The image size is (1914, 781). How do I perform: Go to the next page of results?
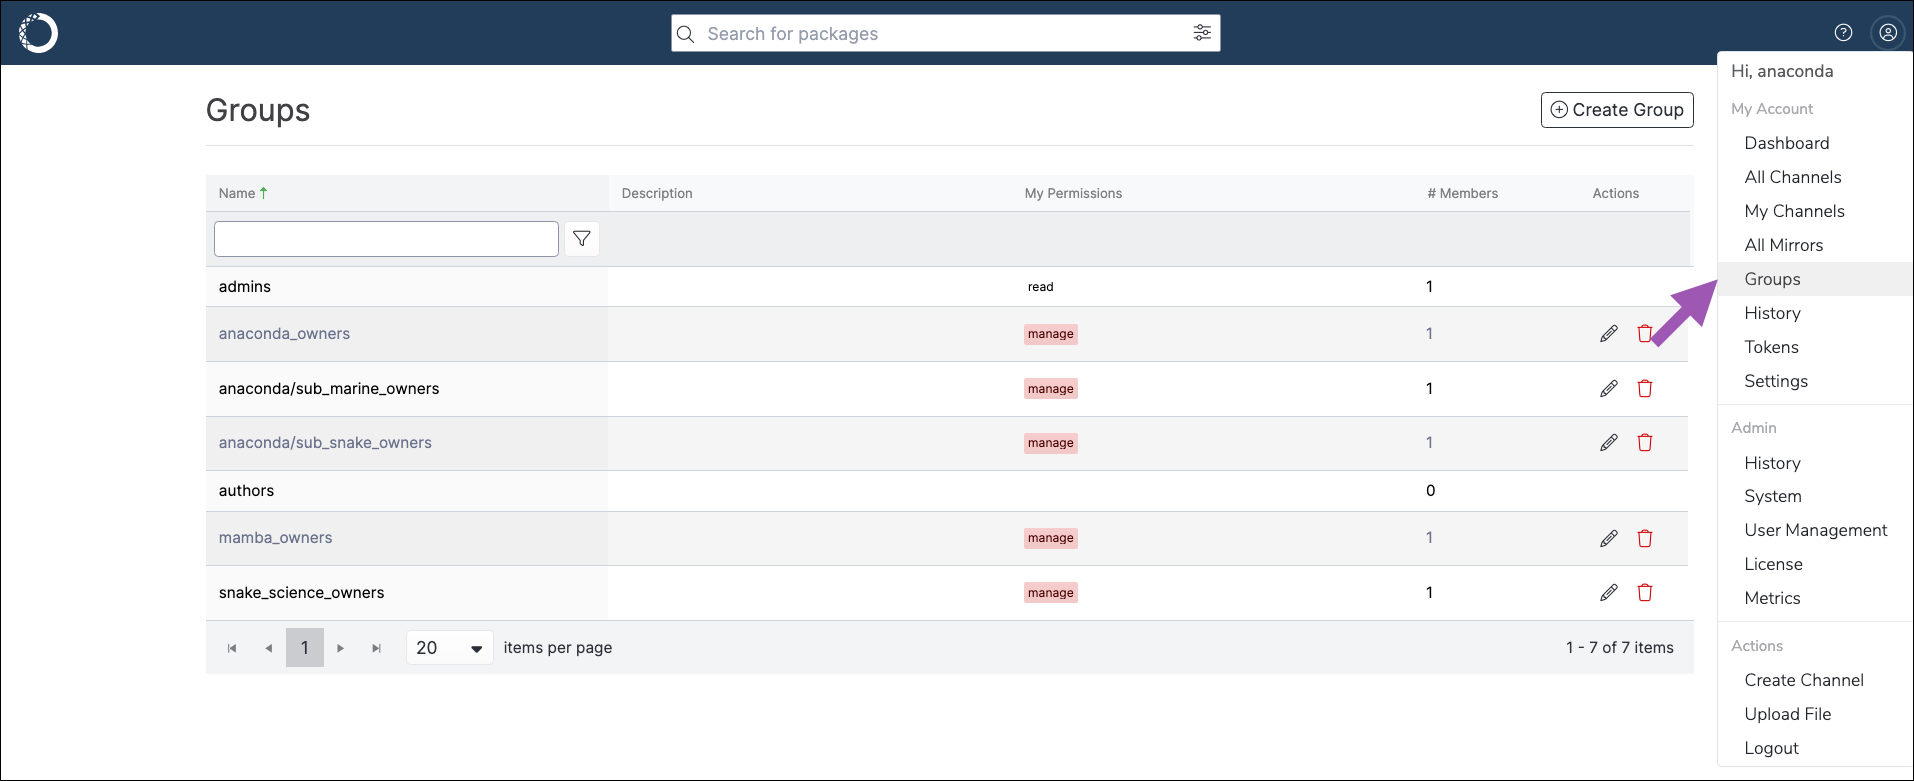click(x=341, y=648)
